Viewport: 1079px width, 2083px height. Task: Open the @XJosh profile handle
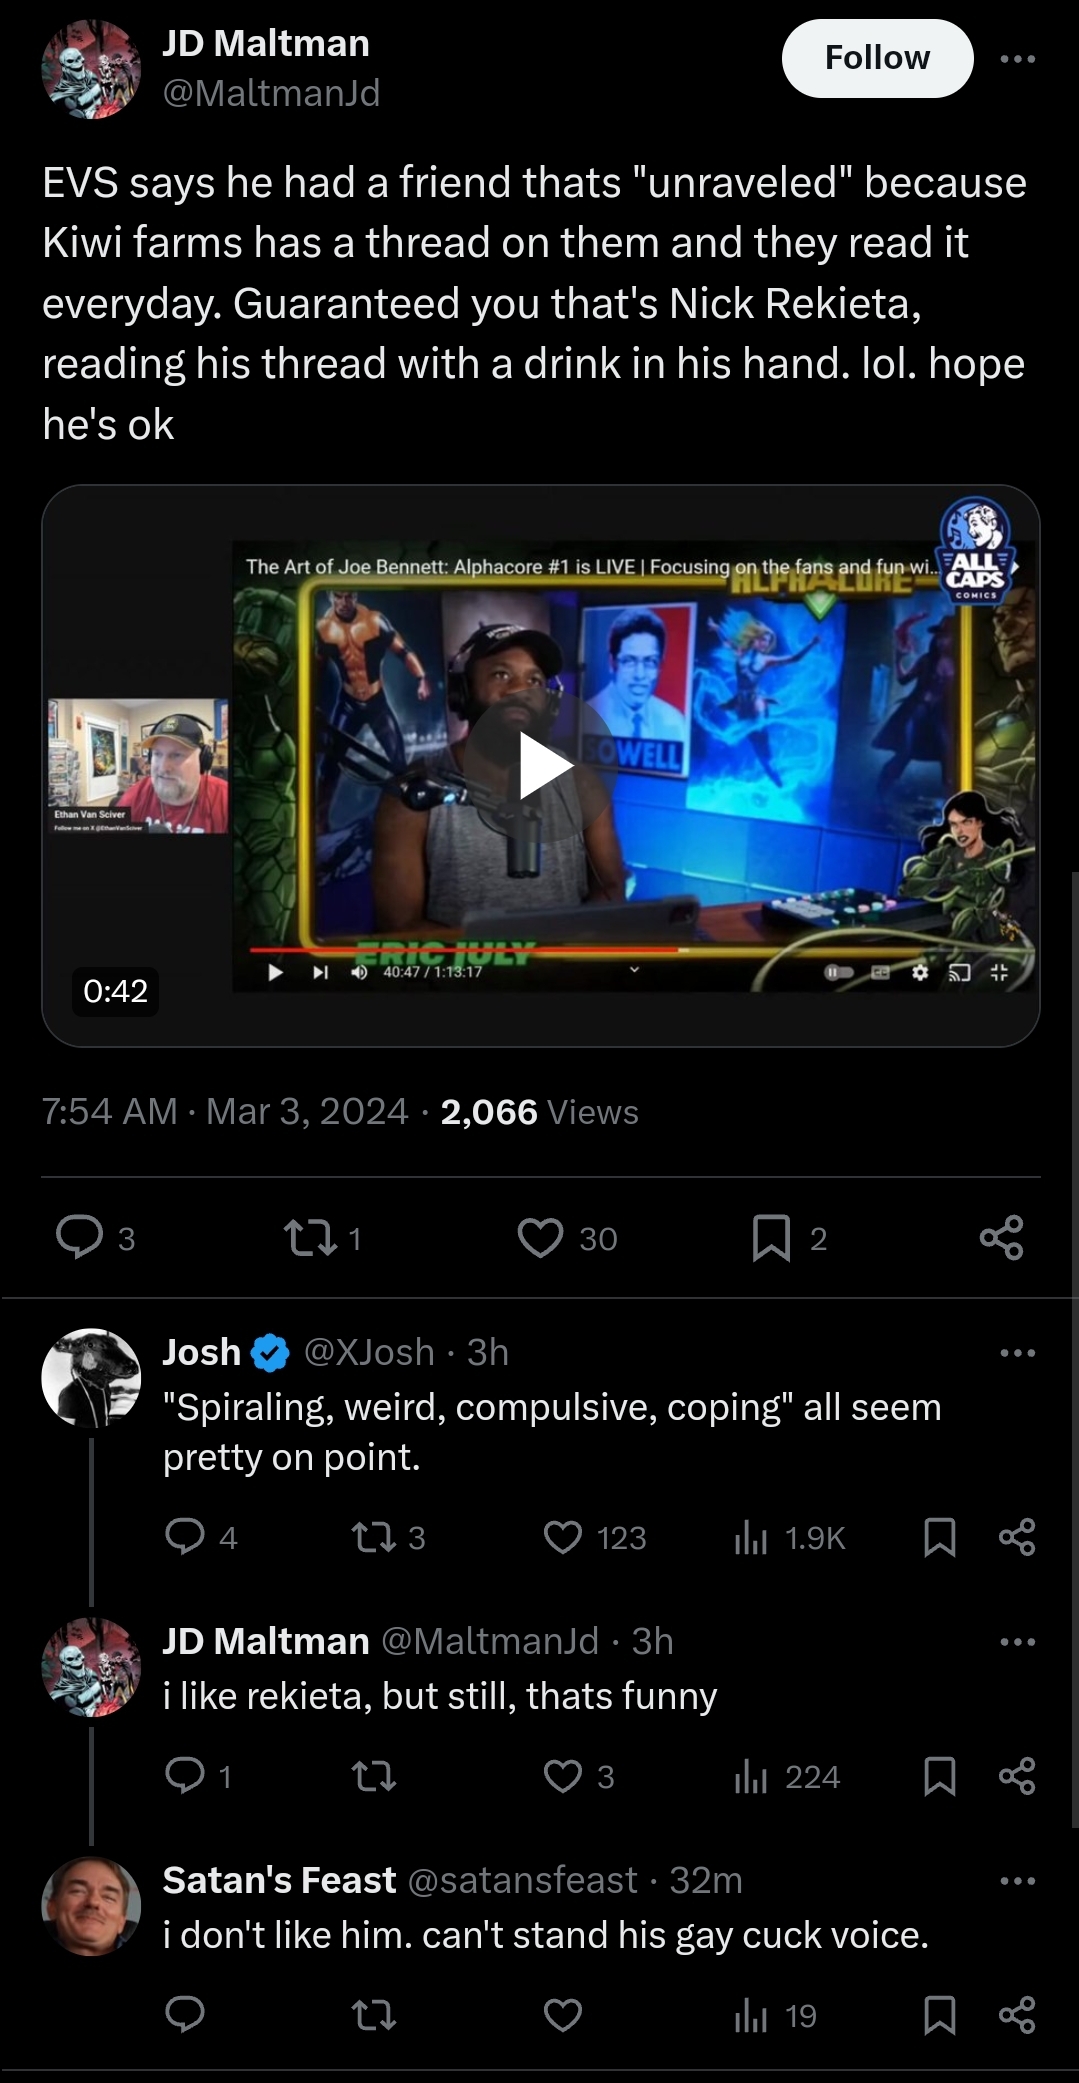[x=369, y=1352]
